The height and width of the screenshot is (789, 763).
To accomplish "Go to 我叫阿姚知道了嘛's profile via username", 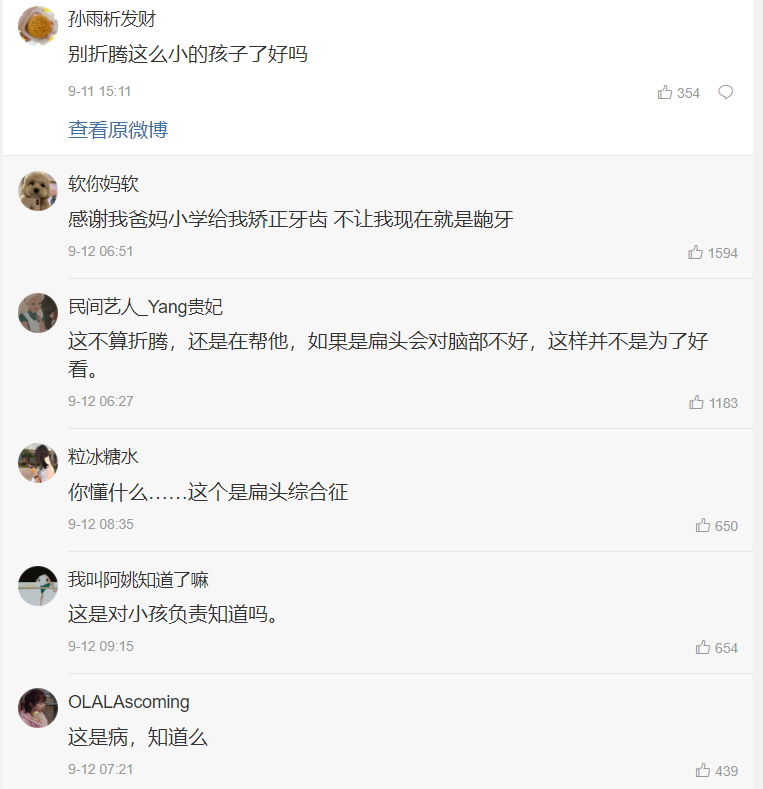I will click(x=138, y=580).
